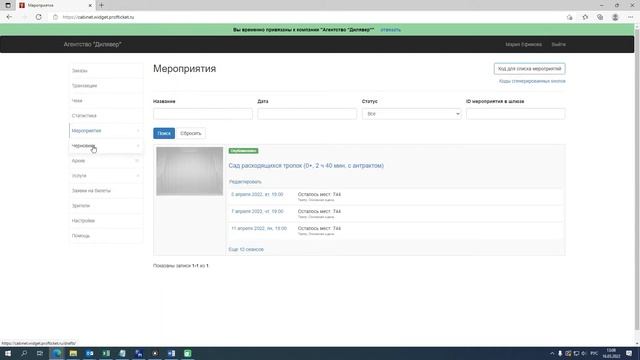Click the unlink link in green banner
Screen dimensions: 640x360
click(x=391, y=30)
